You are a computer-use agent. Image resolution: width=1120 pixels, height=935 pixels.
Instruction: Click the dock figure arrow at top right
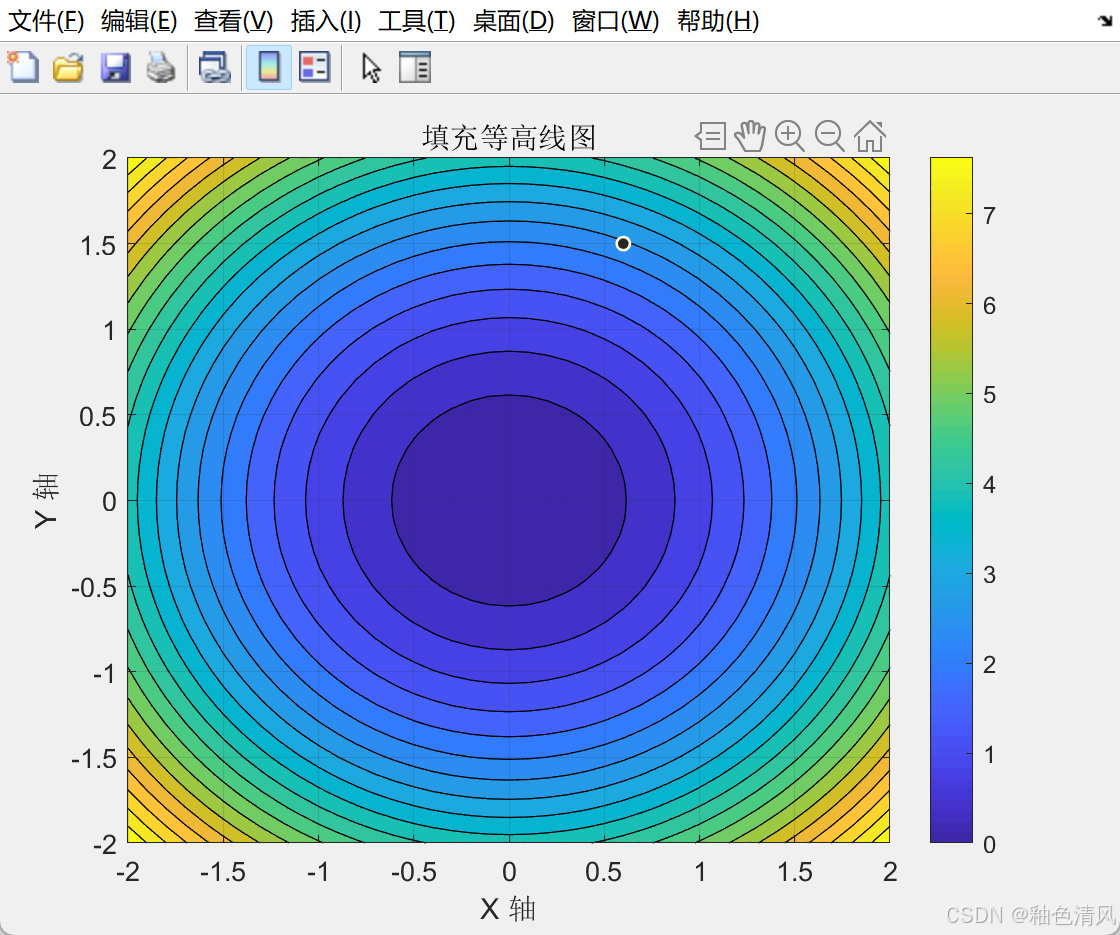point(1105,20)
